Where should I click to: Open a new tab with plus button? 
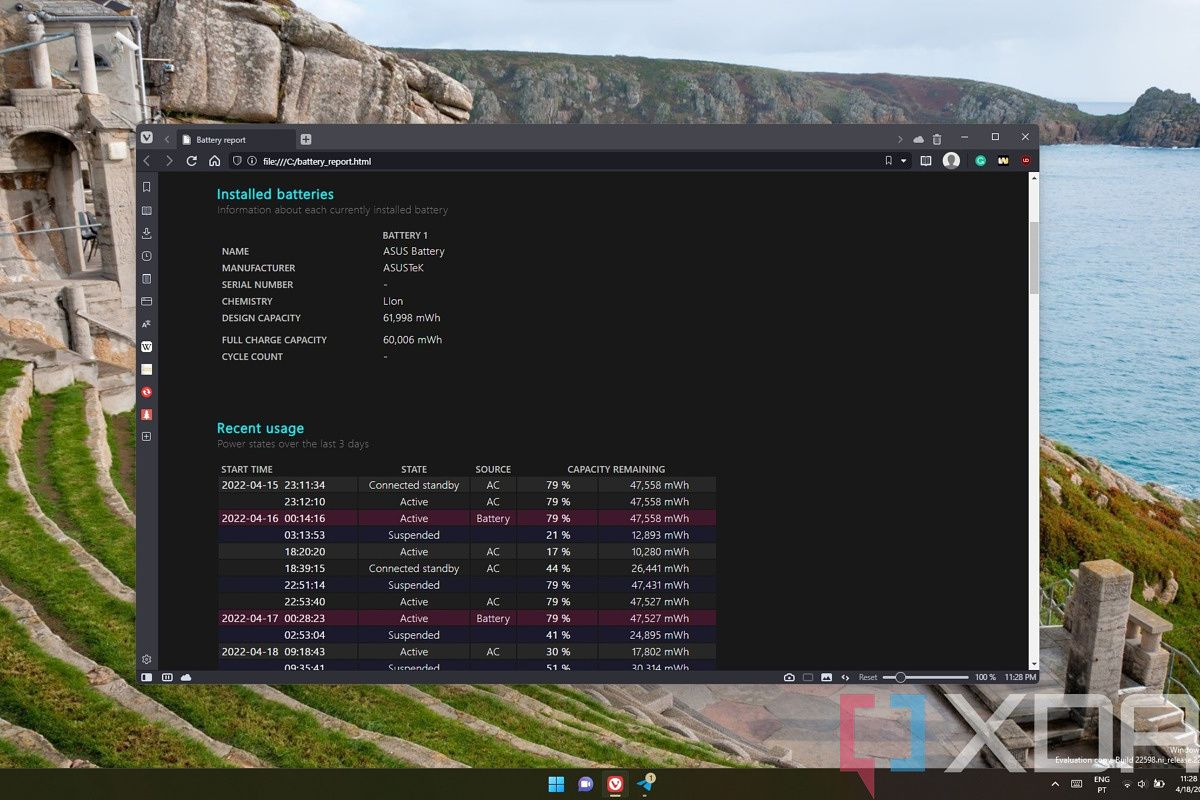coord(306,139)
